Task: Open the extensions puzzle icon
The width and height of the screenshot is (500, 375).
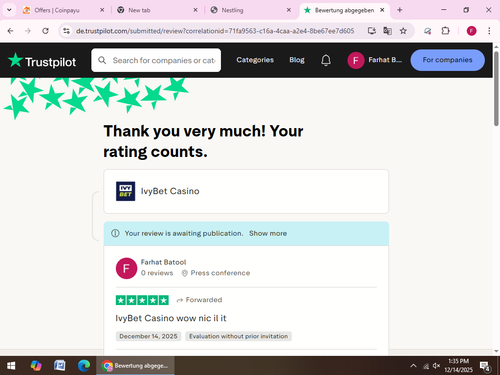Action: pyautogui.click(x=445, y=31)
